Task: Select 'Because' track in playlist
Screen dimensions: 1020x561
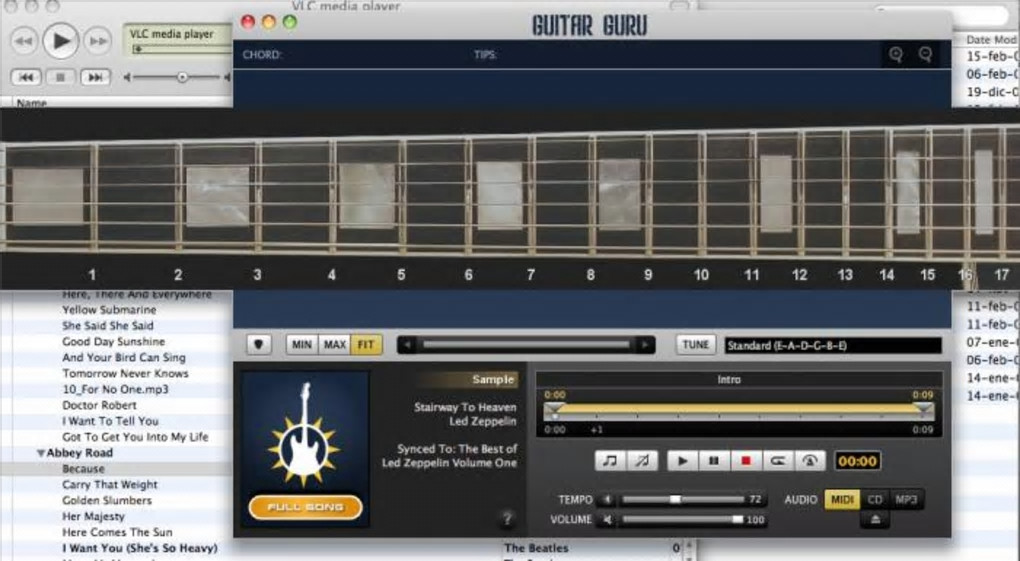Action: (x=83, y=469)
